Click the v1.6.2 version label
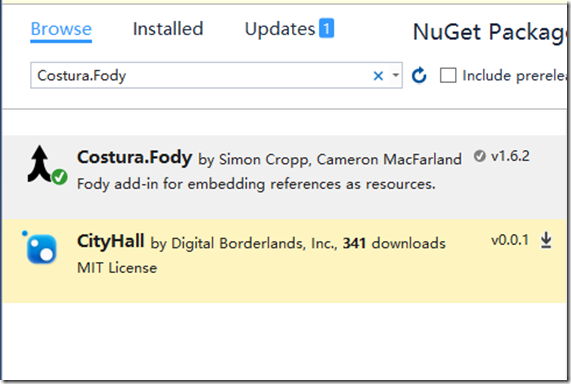This screenshot has height=384, width=571. 510,156
